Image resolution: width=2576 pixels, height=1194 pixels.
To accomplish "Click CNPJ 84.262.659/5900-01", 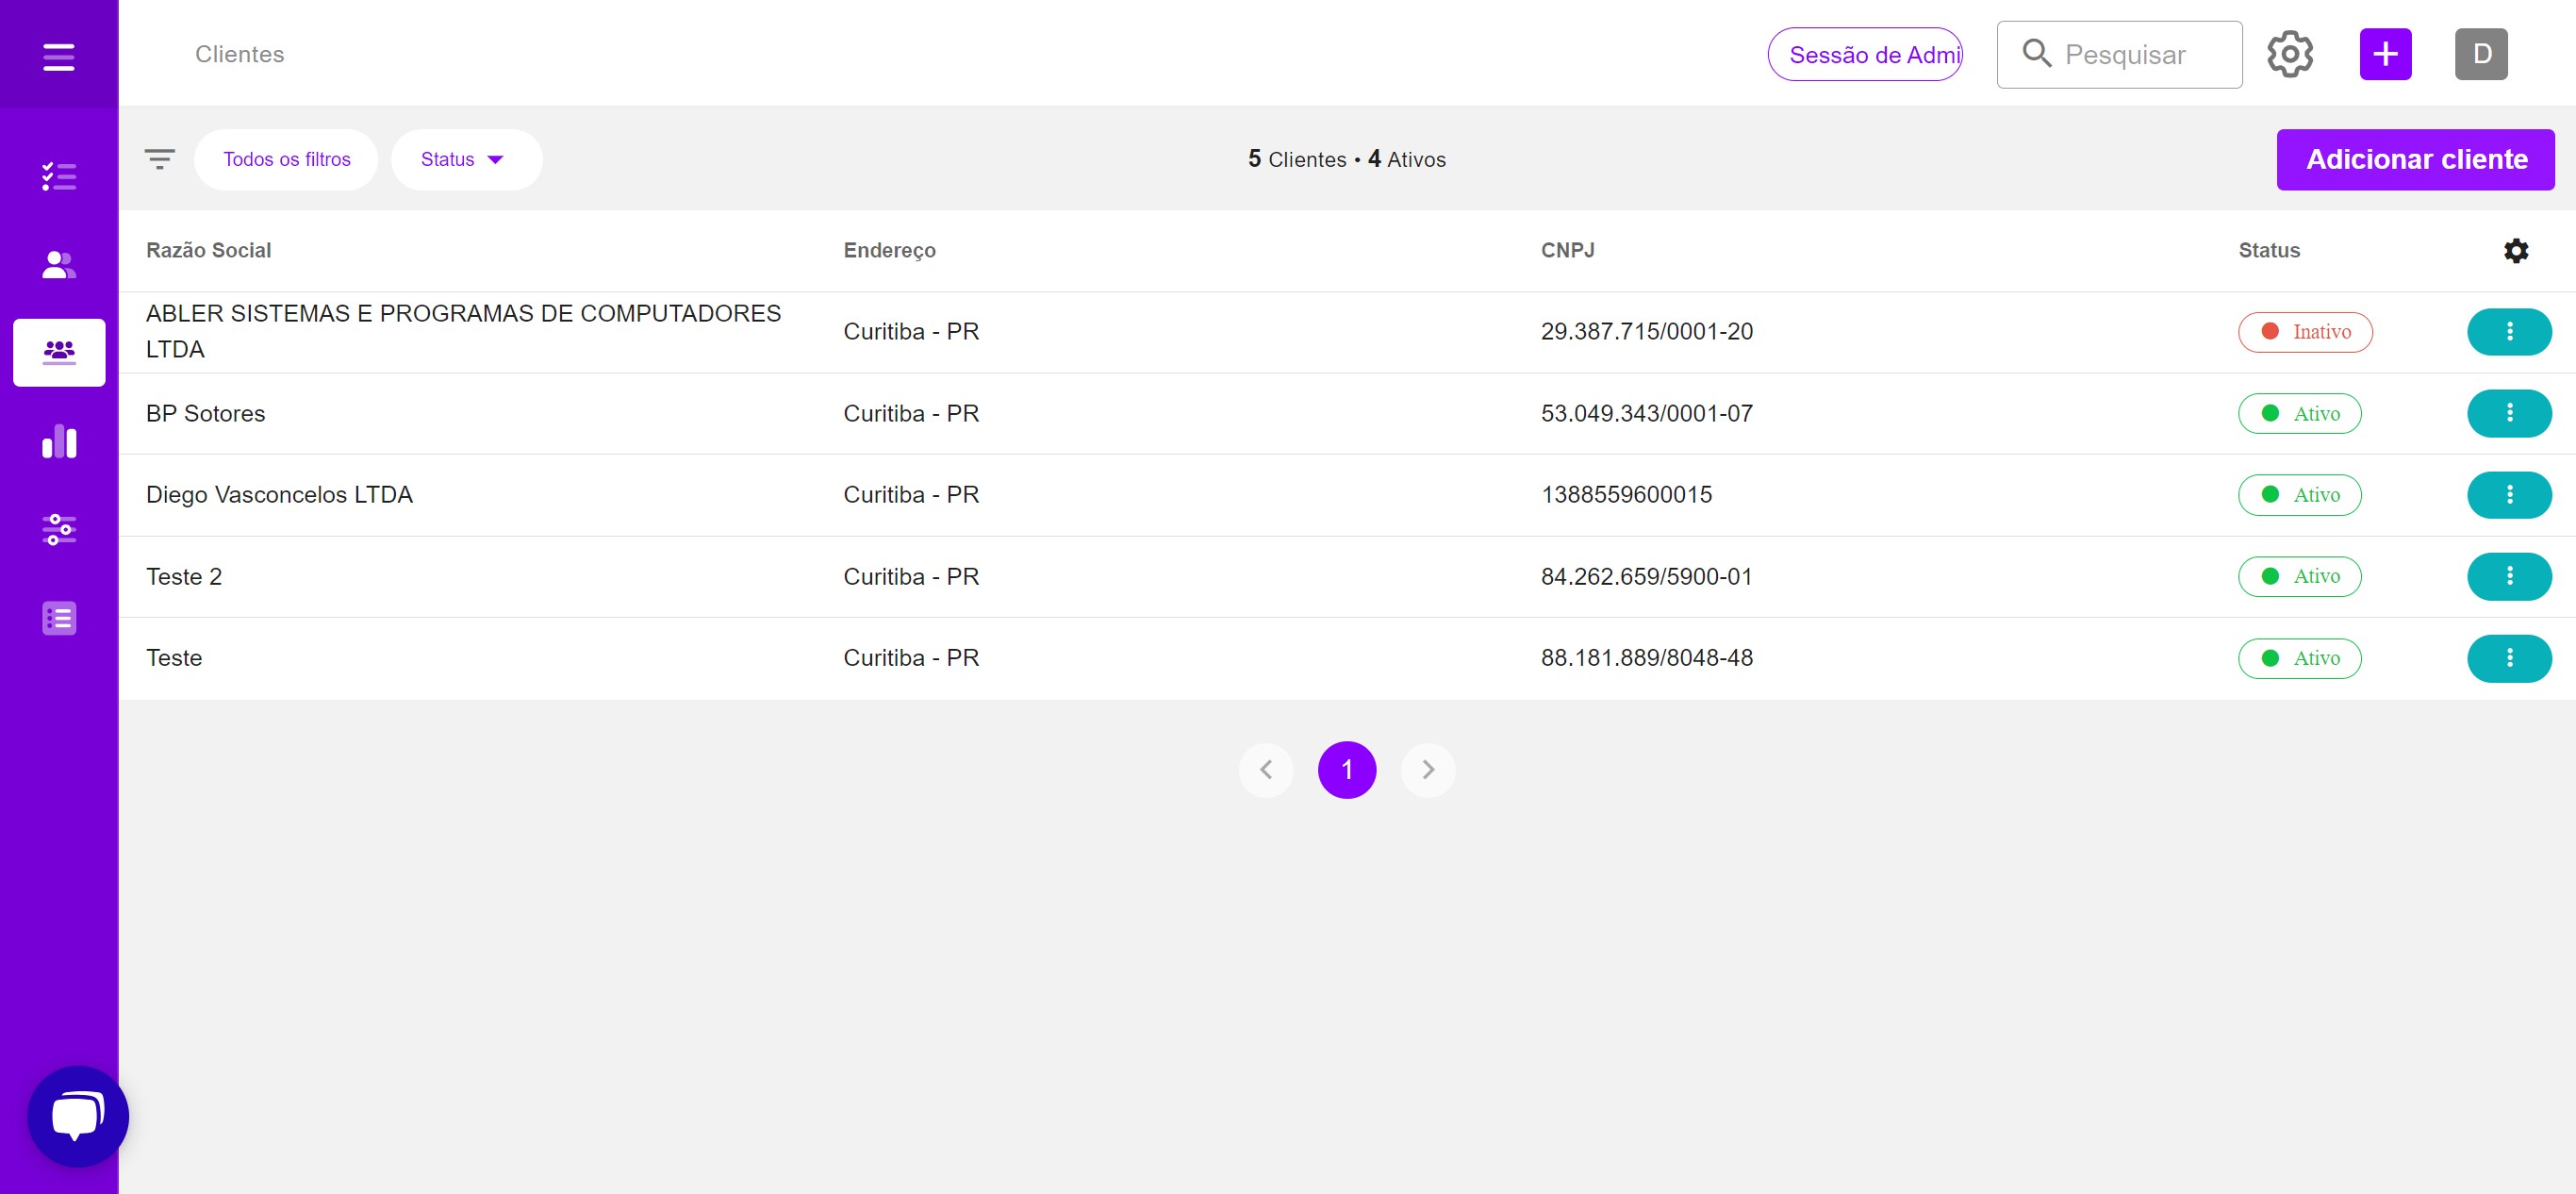I will [x=1646, y=576].
